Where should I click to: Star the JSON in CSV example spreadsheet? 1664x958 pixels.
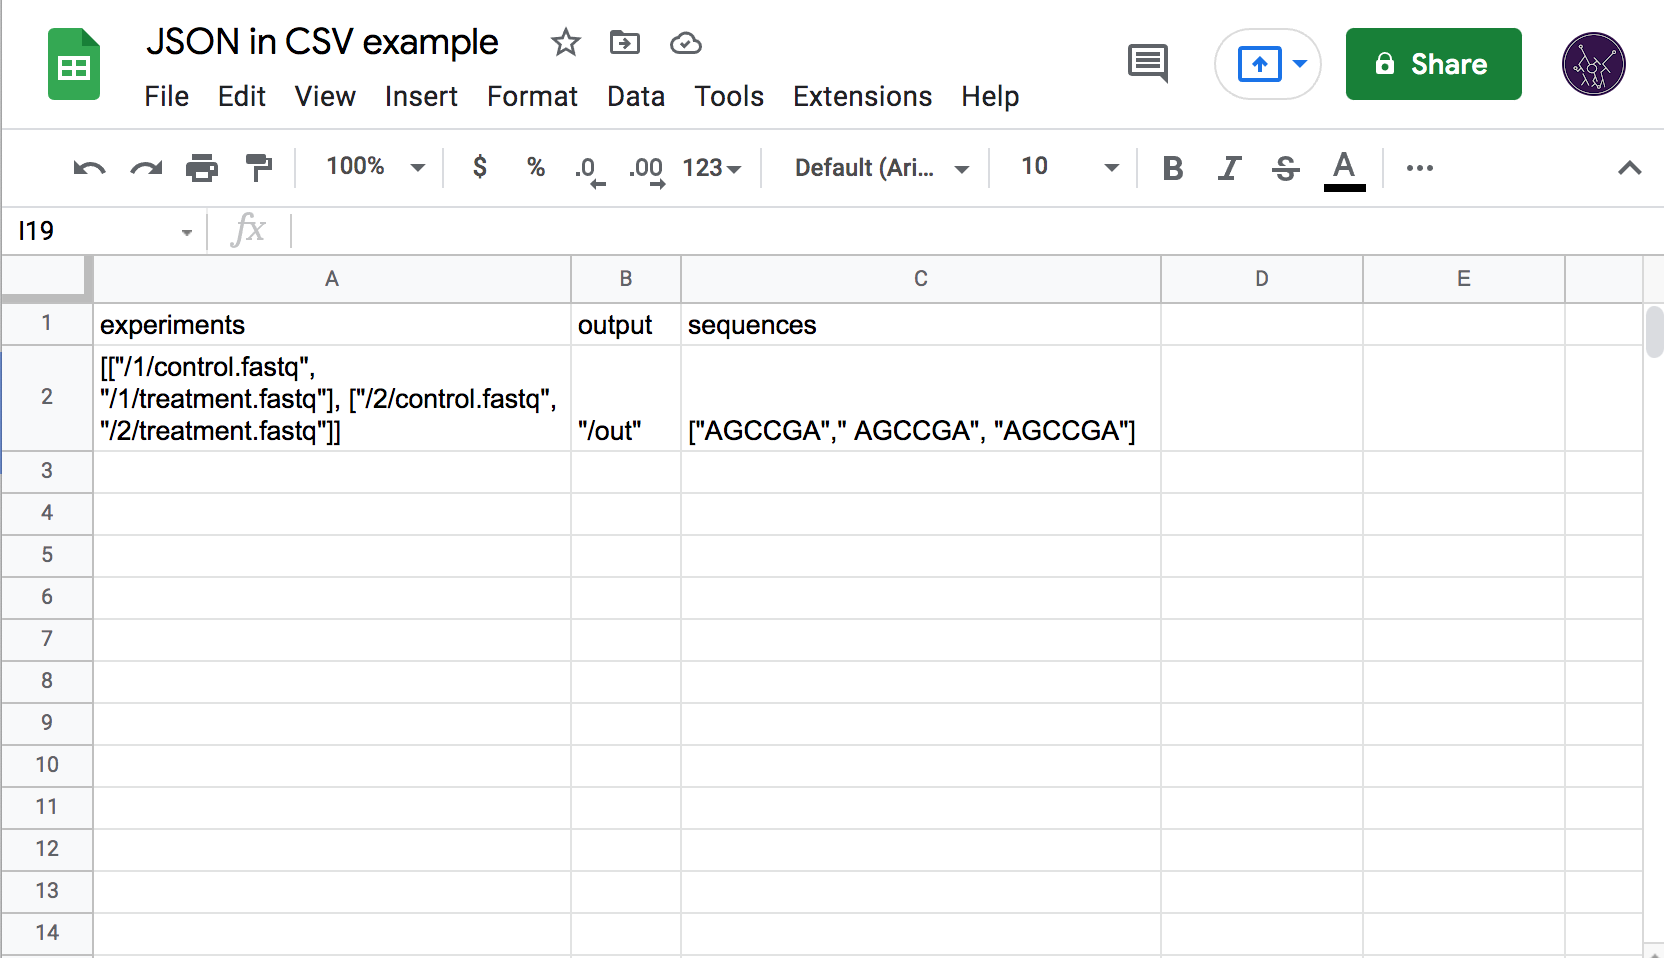point(566,43)
